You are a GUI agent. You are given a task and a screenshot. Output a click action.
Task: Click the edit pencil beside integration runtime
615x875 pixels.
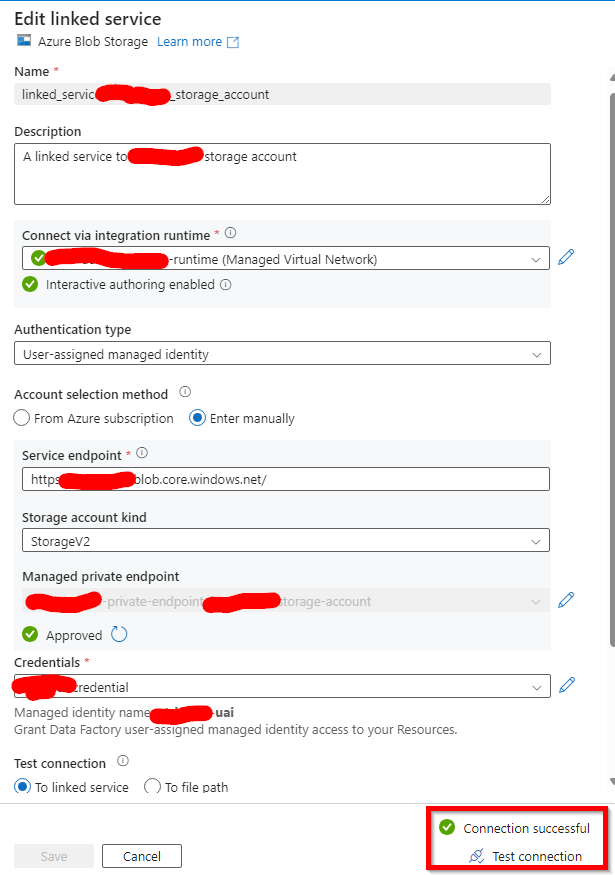tap(566, 257)
